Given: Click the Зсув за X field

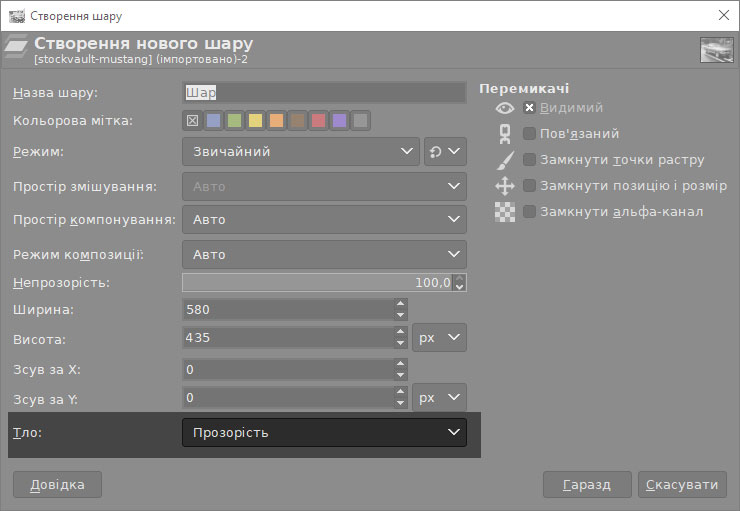Looking at the screenshot, I should point(288,369).
